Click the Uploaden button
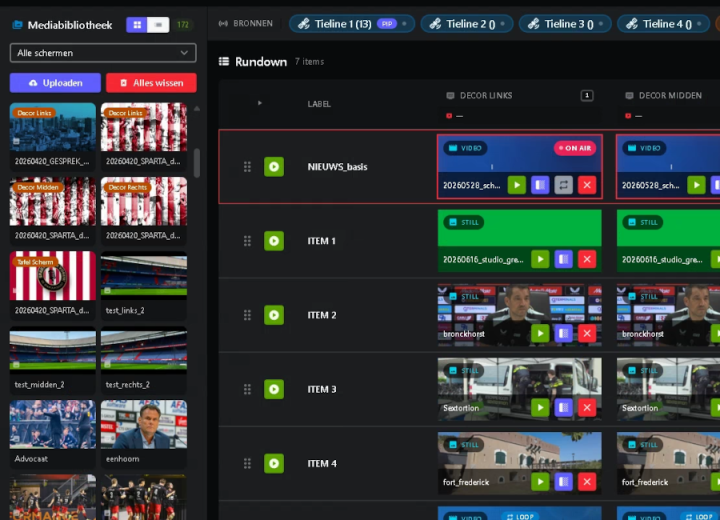Screen dimensions: 720x520 55,83
